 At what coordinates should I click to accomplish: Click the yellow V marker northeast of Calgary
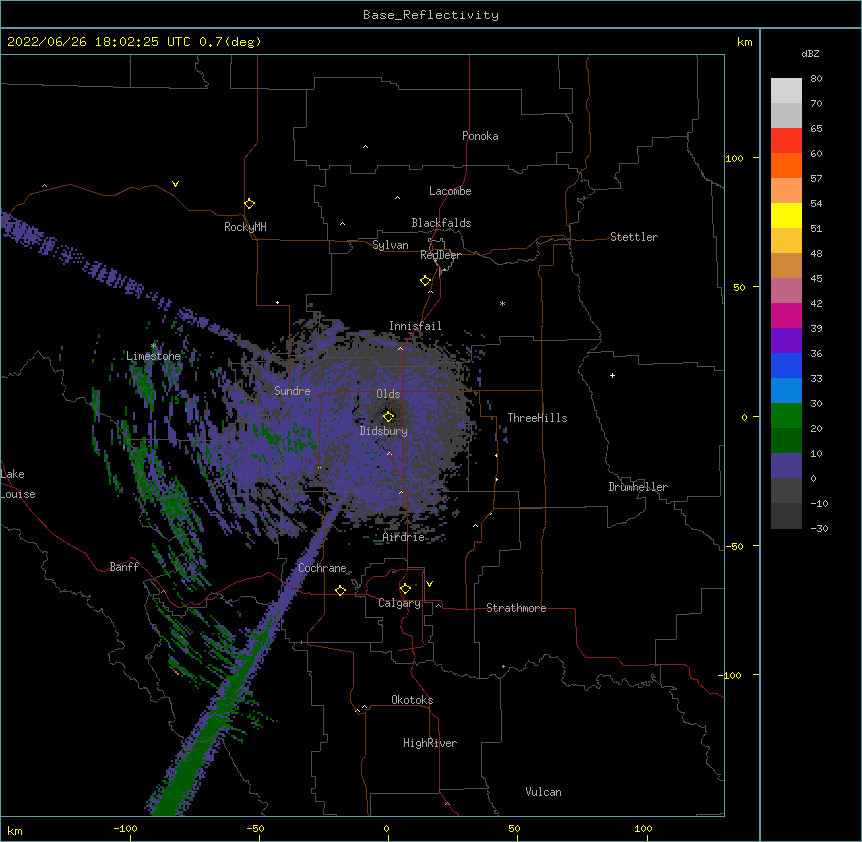(429, 584)
